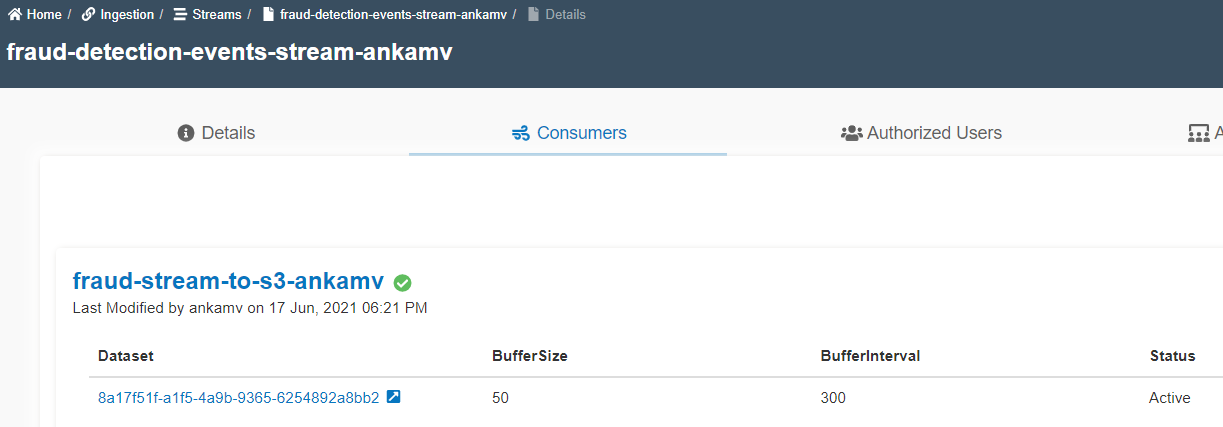
Task: Open fraud-stream-to-s3-ankamv consumer link
Action: coord(228,281)
